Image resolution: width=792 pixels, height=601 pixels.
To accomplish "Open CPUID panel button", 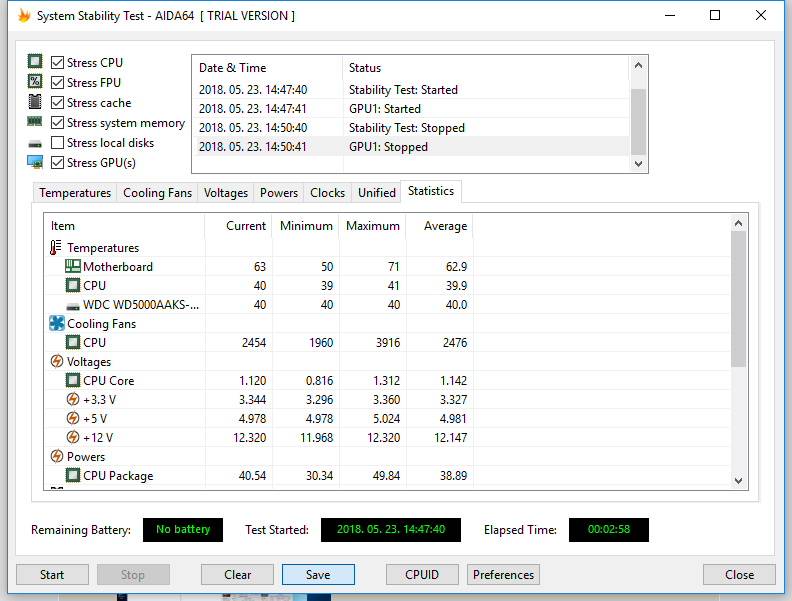I will click(422, 575).
